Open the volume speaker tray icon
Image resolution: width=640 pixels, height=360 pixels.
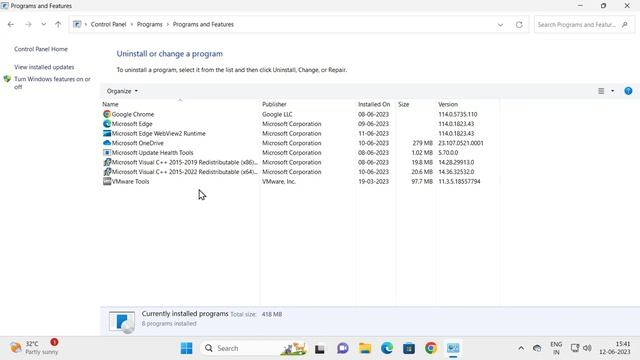[x=587, y=348]
